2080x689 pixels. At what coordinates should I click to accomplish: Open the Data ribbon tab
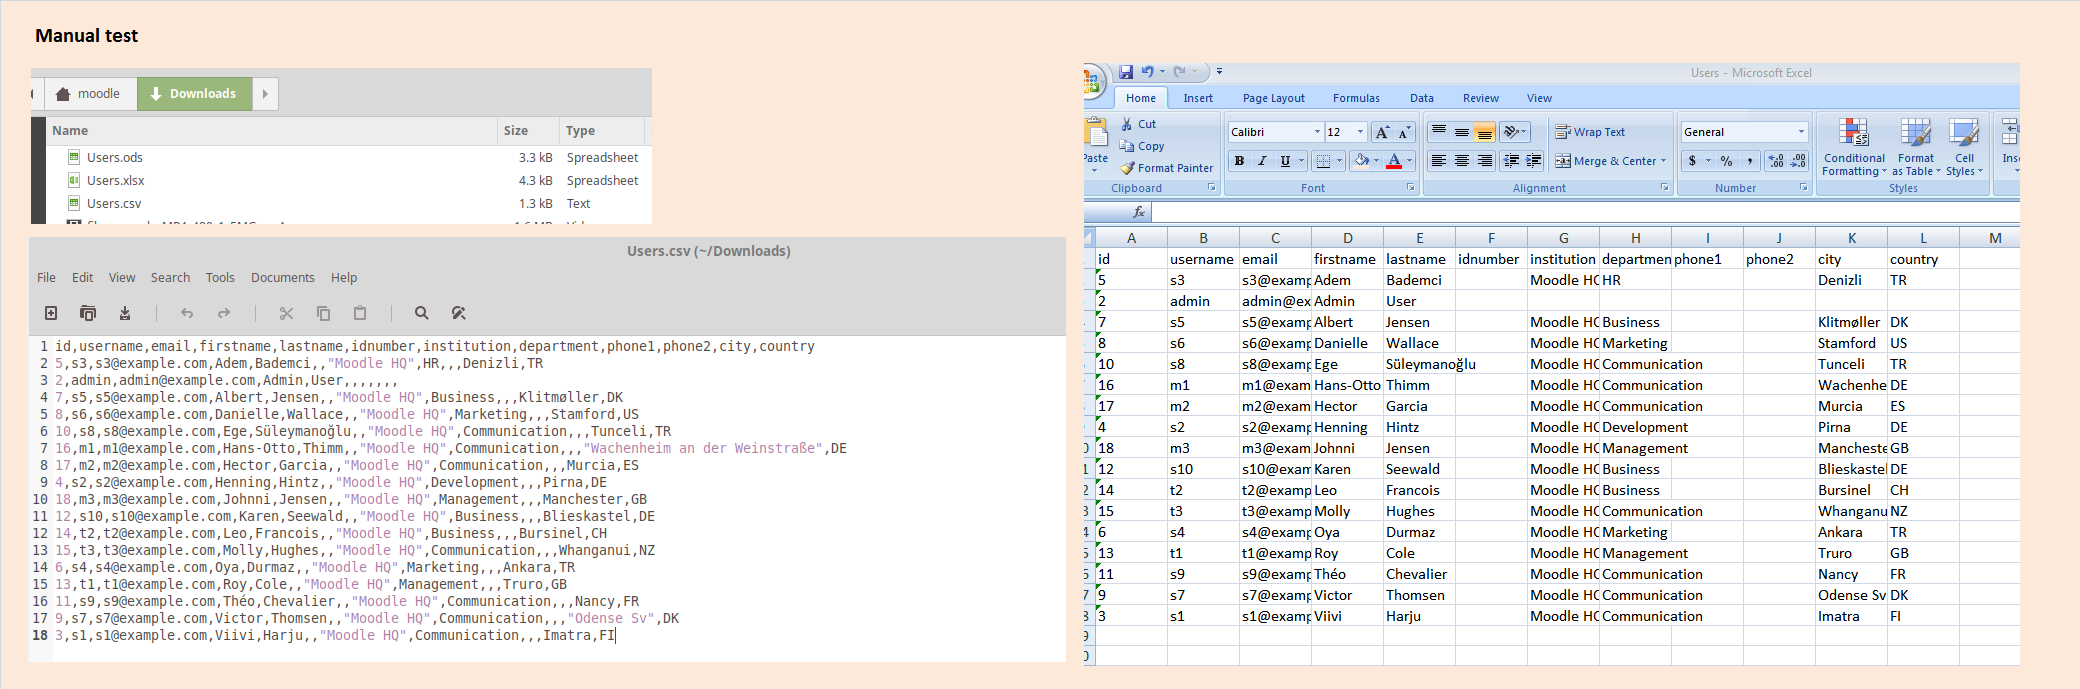point(1421,98)
